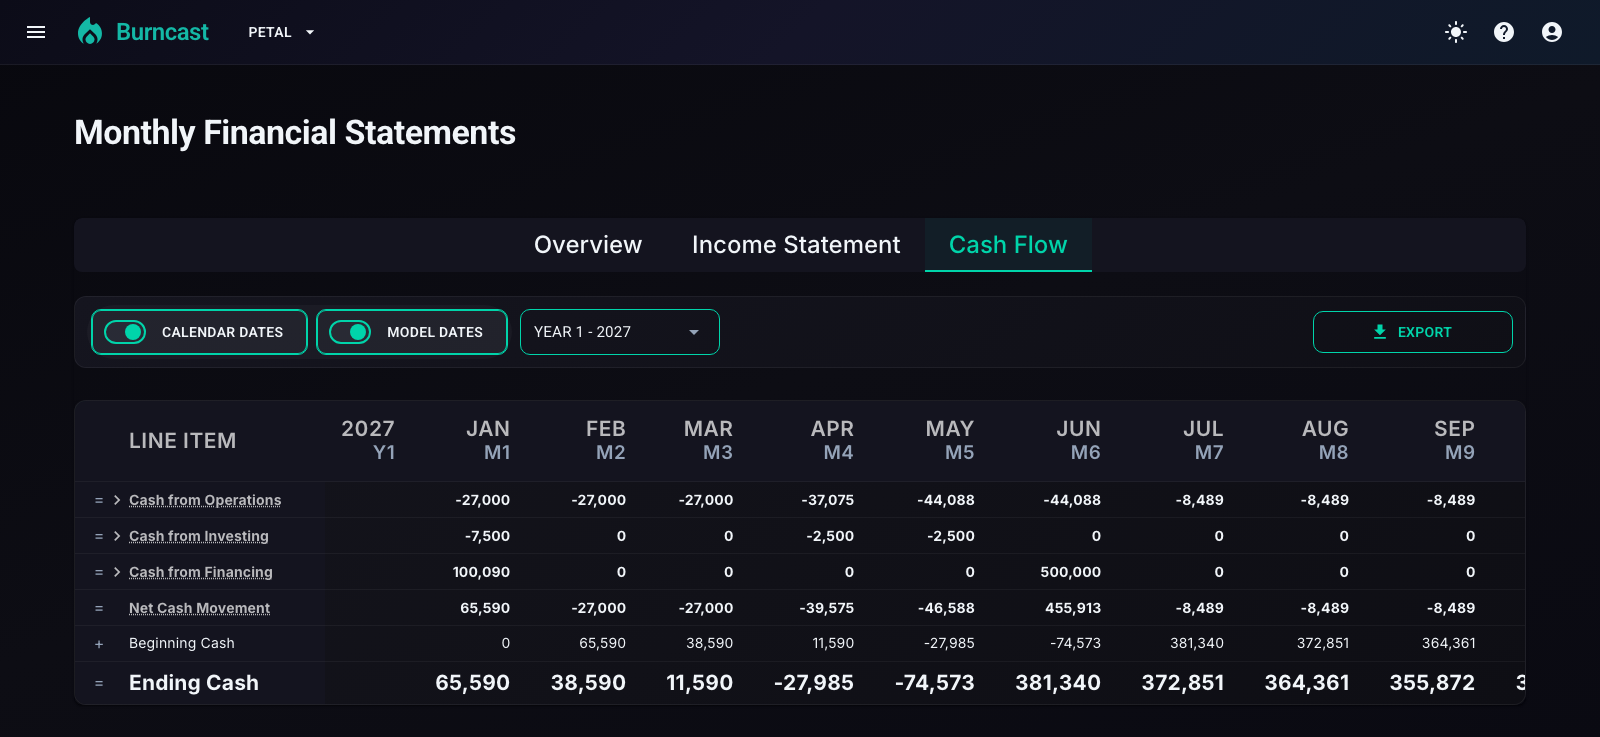Click the Monthly Financial Statements page heading
Image resolution: width=1600 pixels, height=737 pixels.
[295, 132]
